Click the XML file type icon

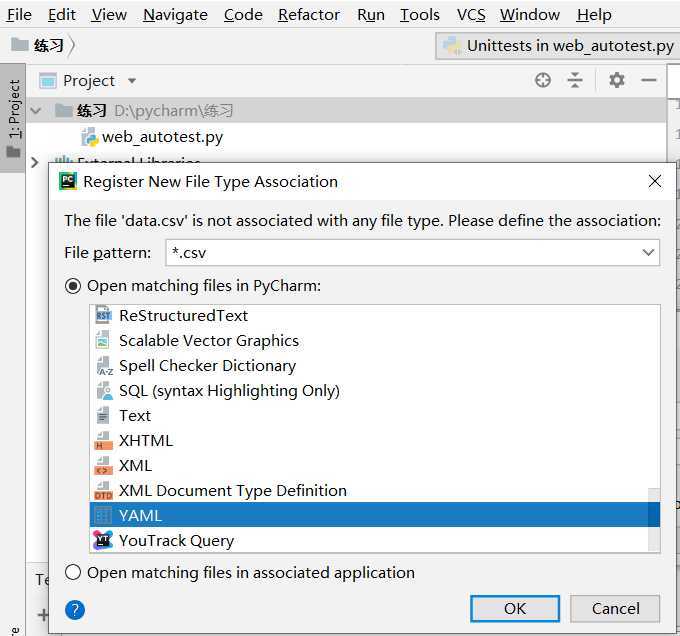pos(103,466)
